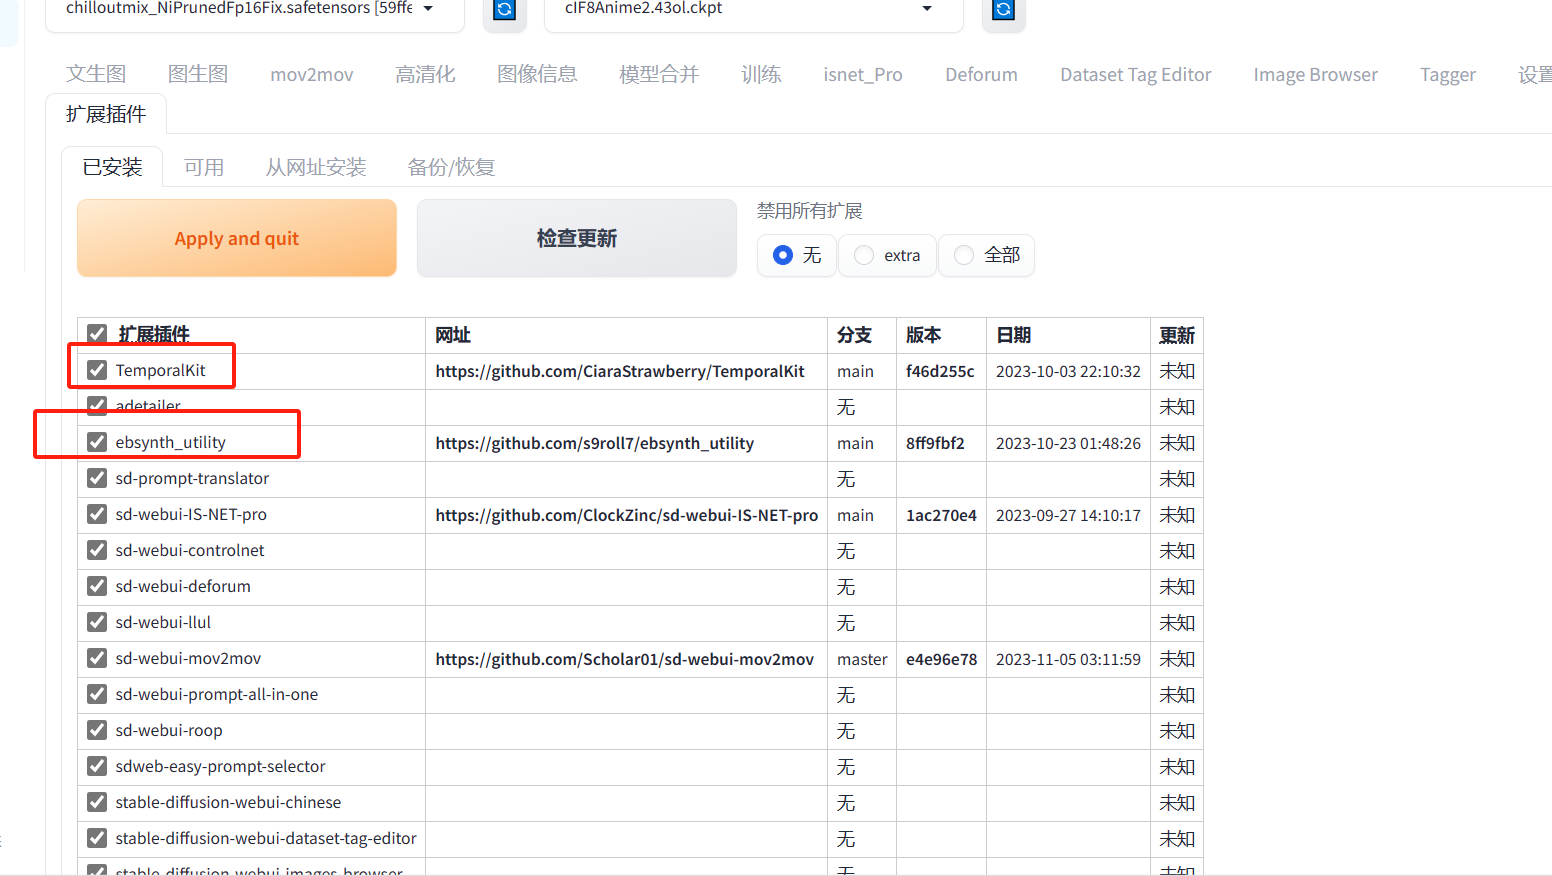This screenshot has height=876, width=1552.
Task: Open the chilloutmix checkpoint dropdown
Action: pos(255,10)
